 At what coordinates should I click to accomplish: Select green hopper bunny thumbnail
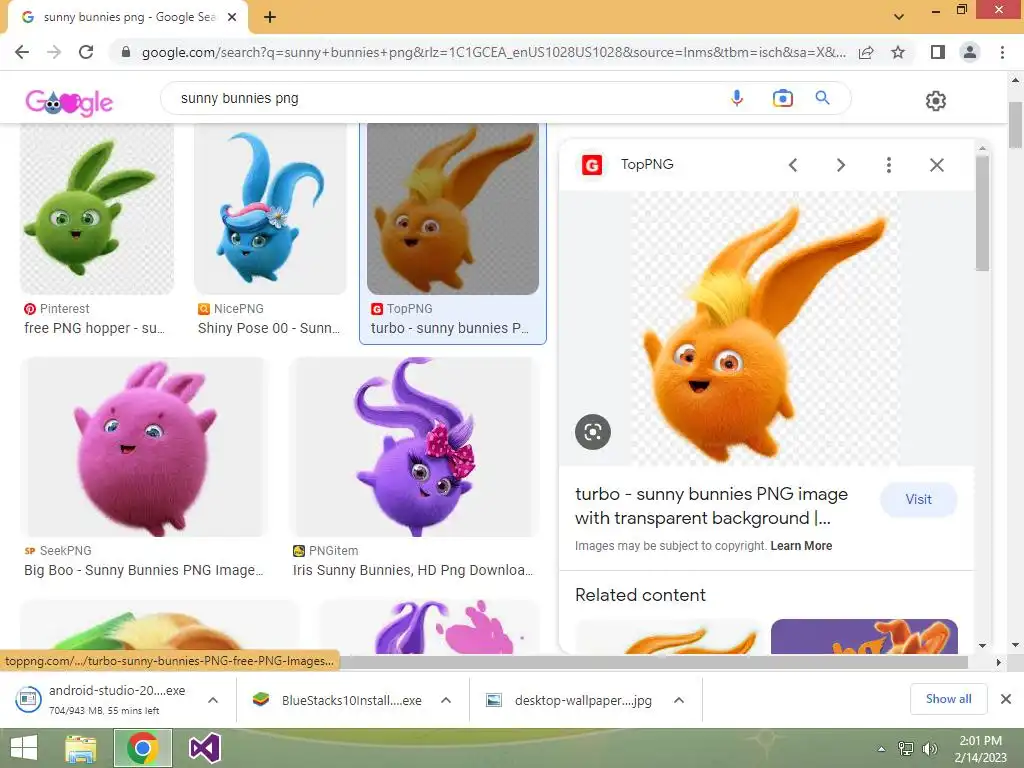click(x=97, y=209)
